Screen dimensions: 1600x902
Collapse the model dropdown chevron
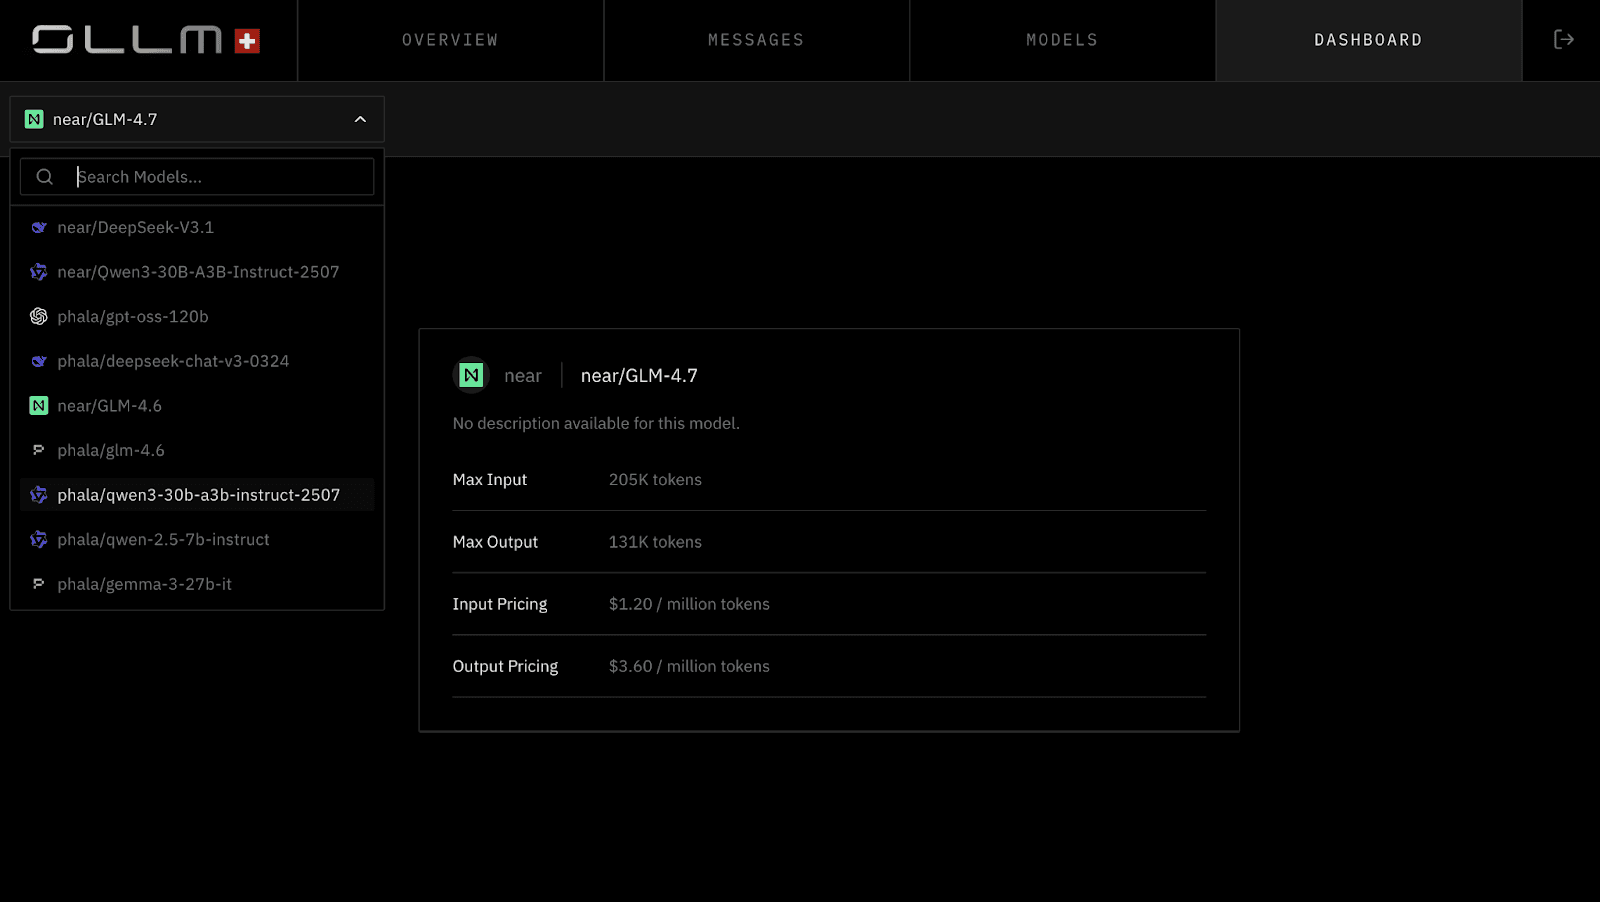point(360,119)
